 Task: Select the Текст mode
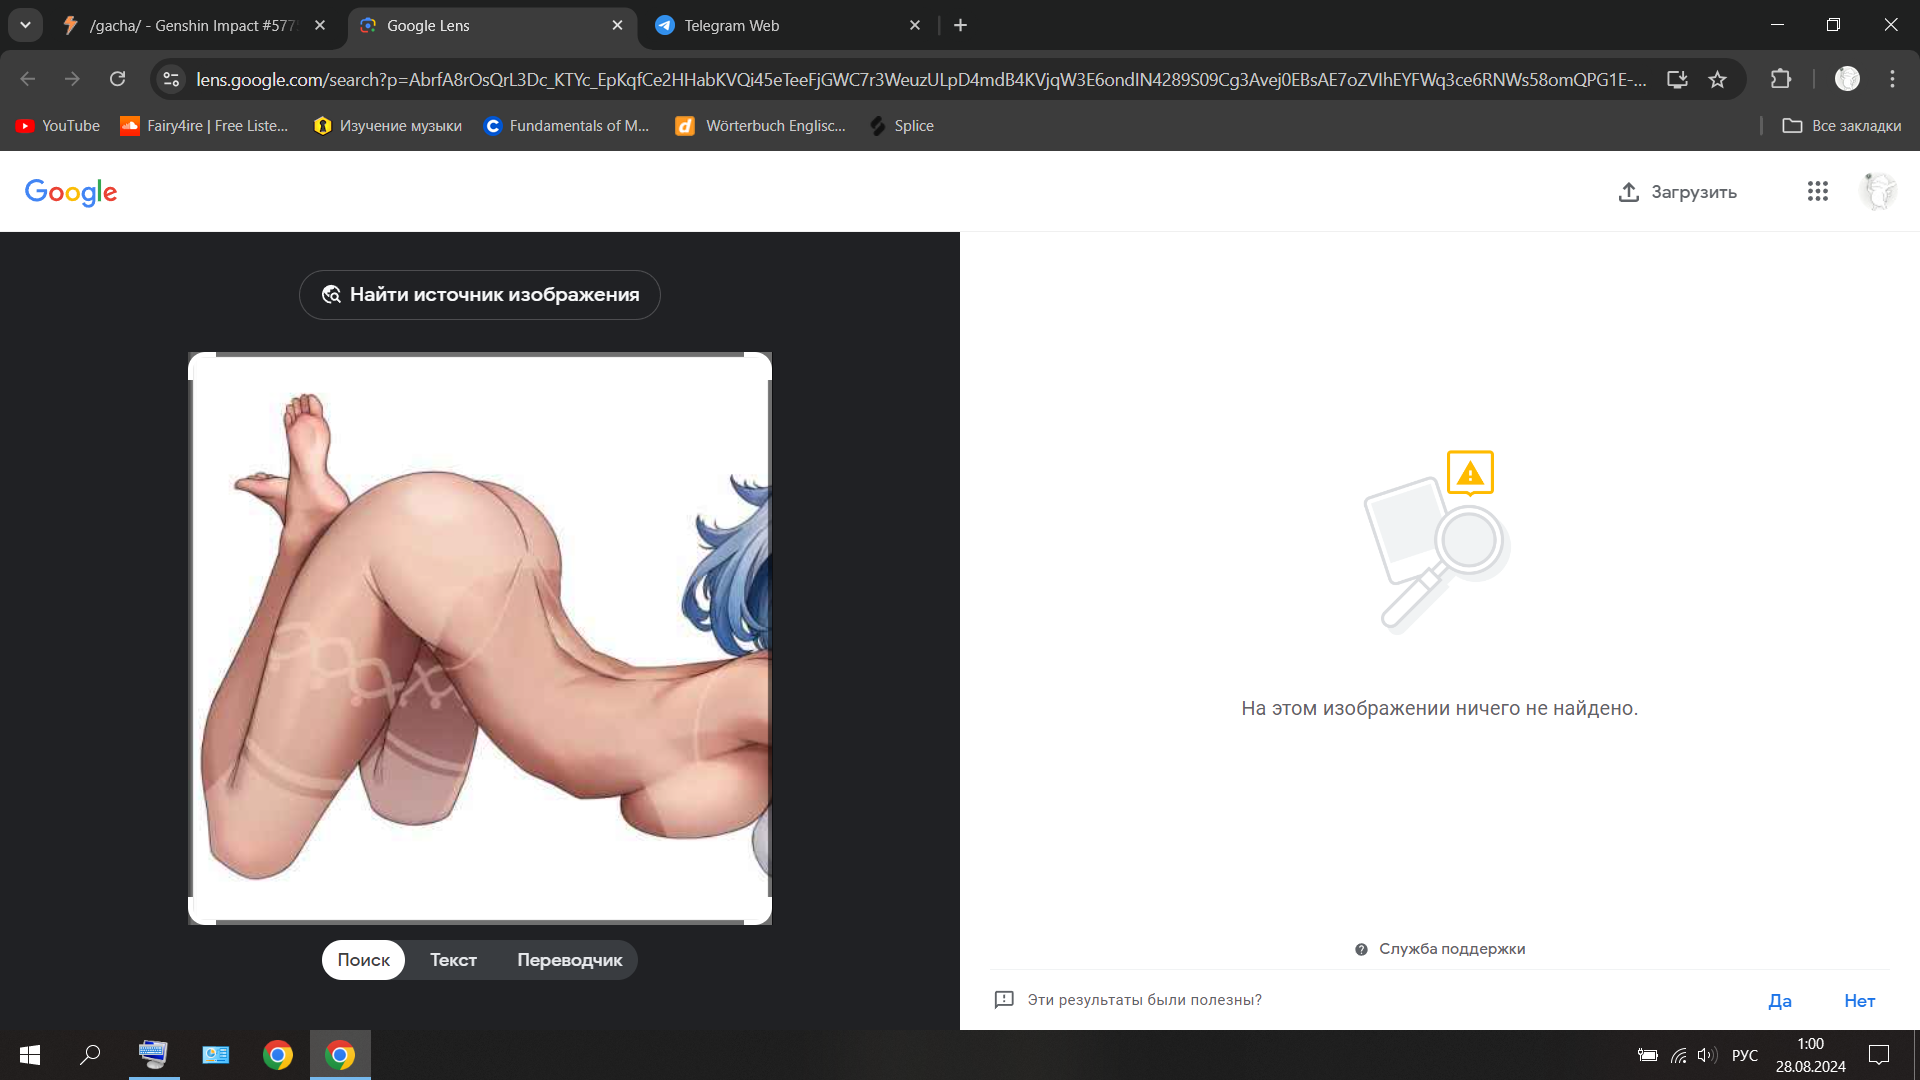453,960
